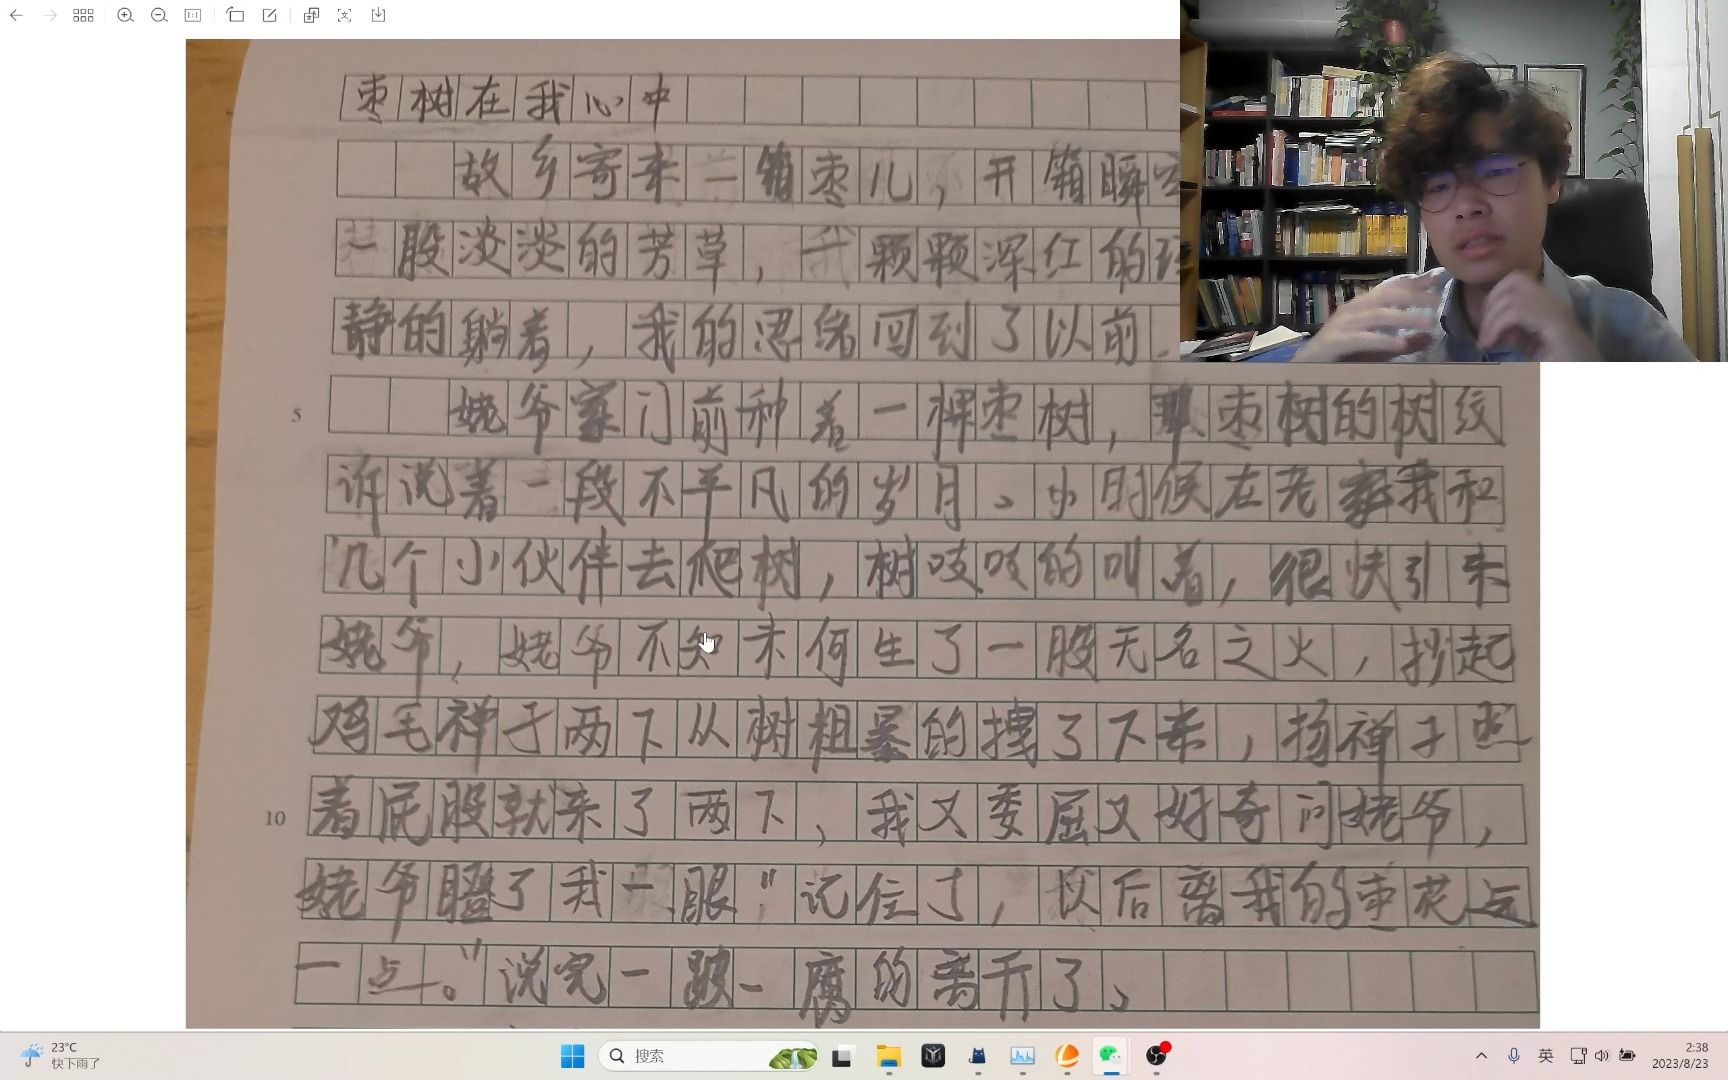Screen dimensions: 1728x1080
Task: Open the cat icon app on taskbar
Action: point(978,1056)
